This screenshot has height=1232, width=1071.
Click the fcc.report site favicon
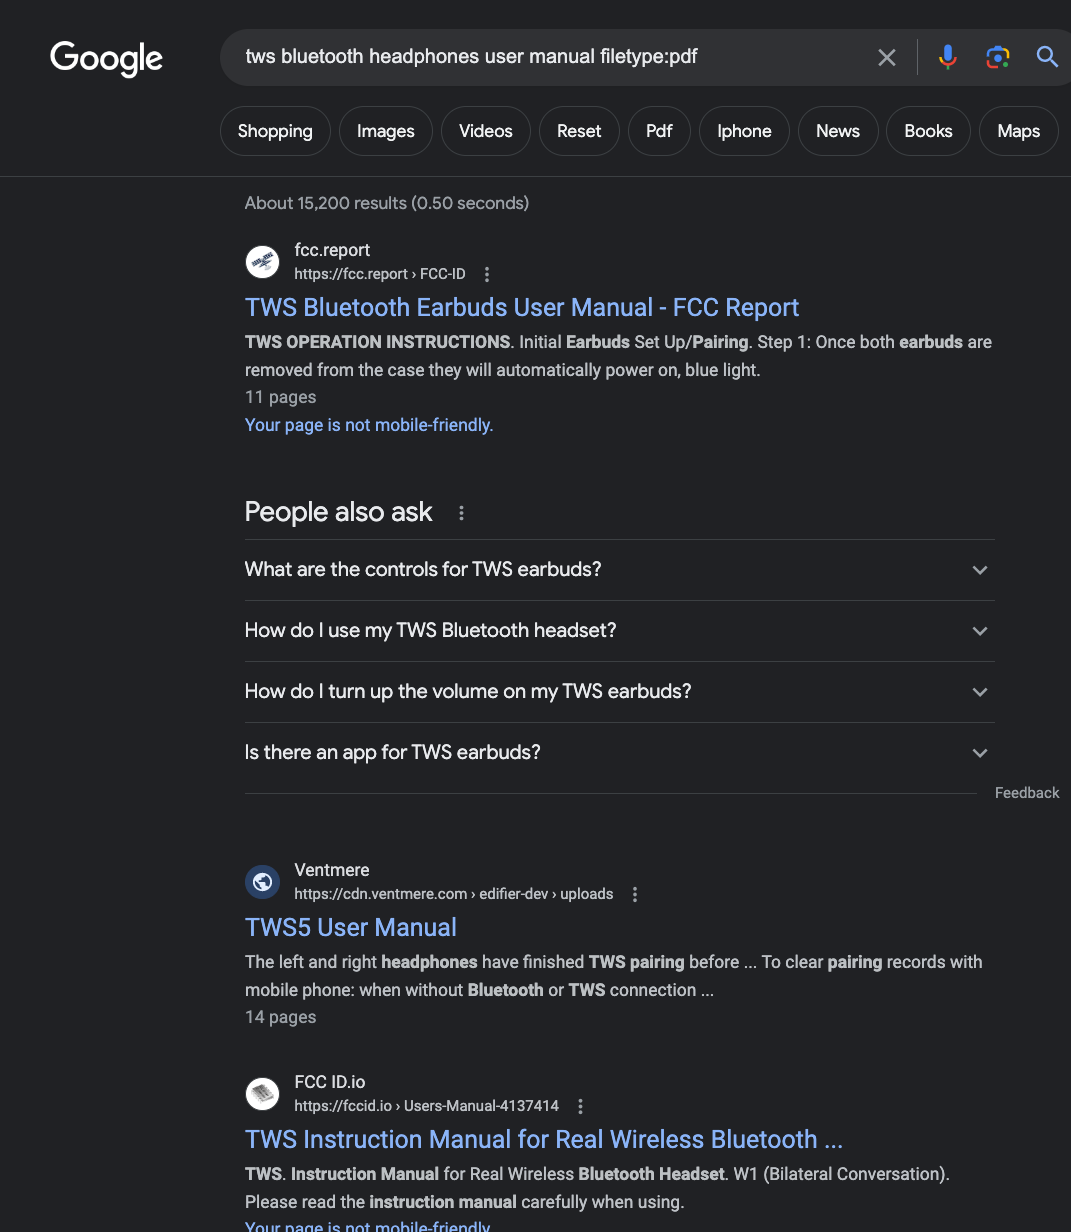262,261
